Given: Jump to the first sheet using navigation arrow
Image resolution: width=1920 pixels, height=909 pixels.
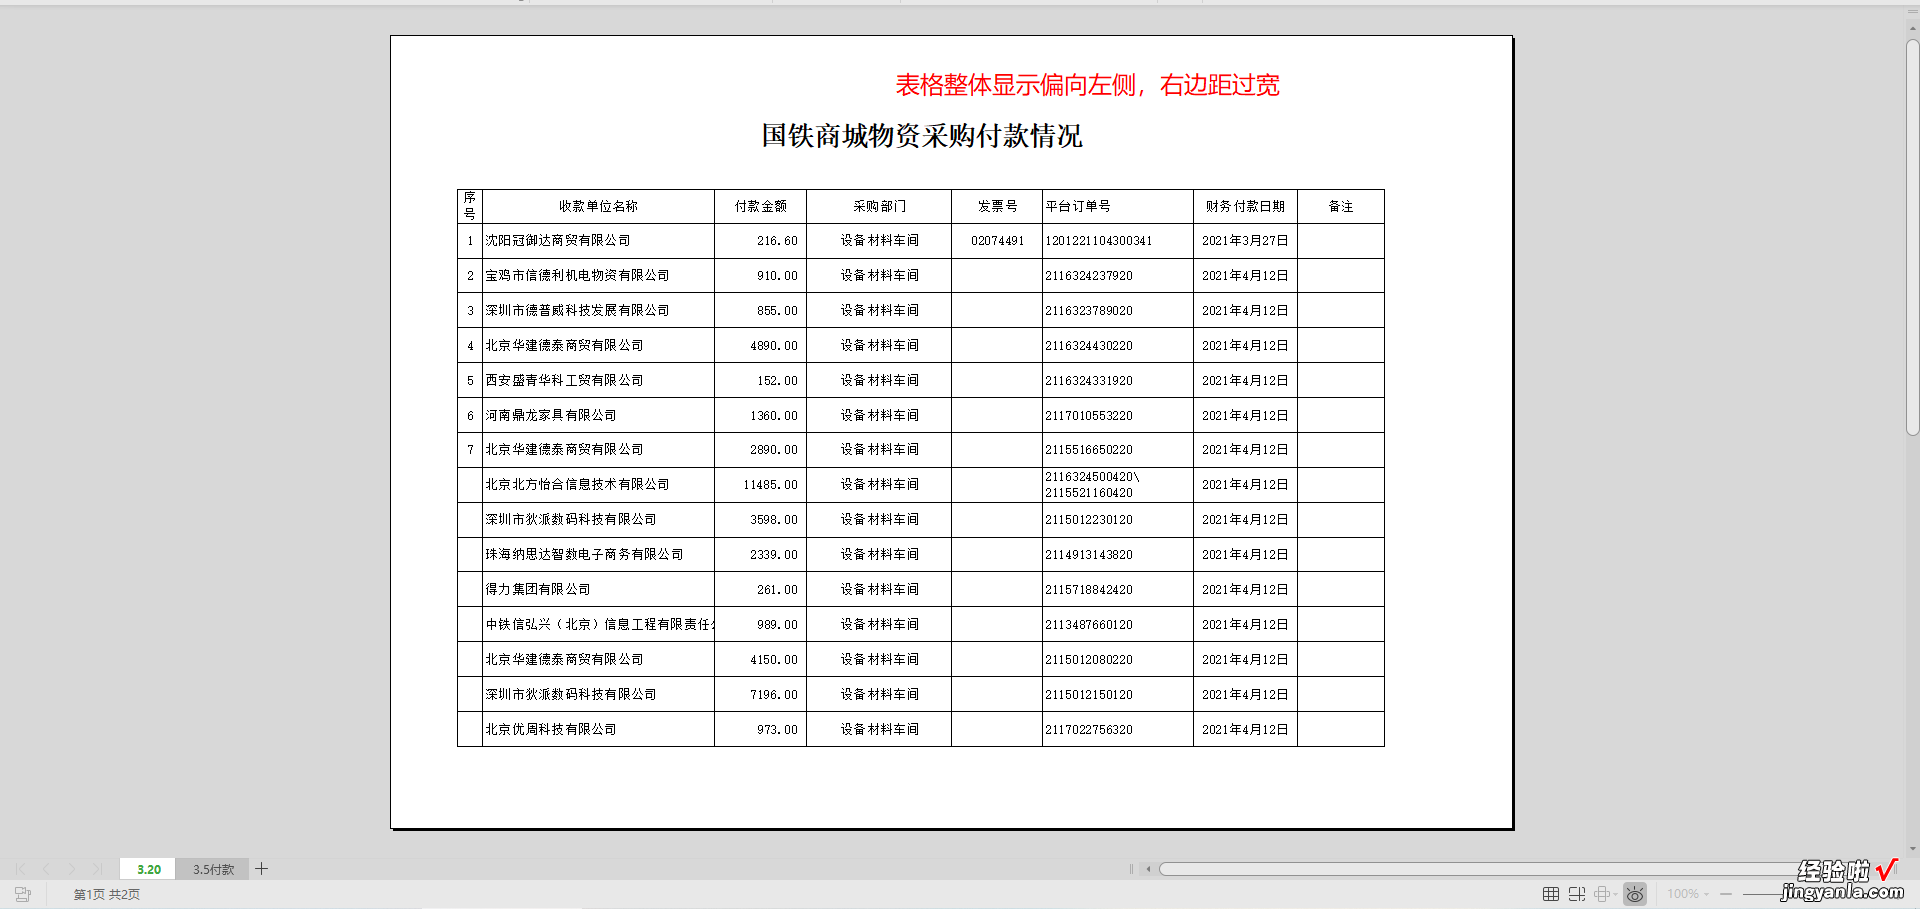Looking at the screenshot, I should point(21,869).
